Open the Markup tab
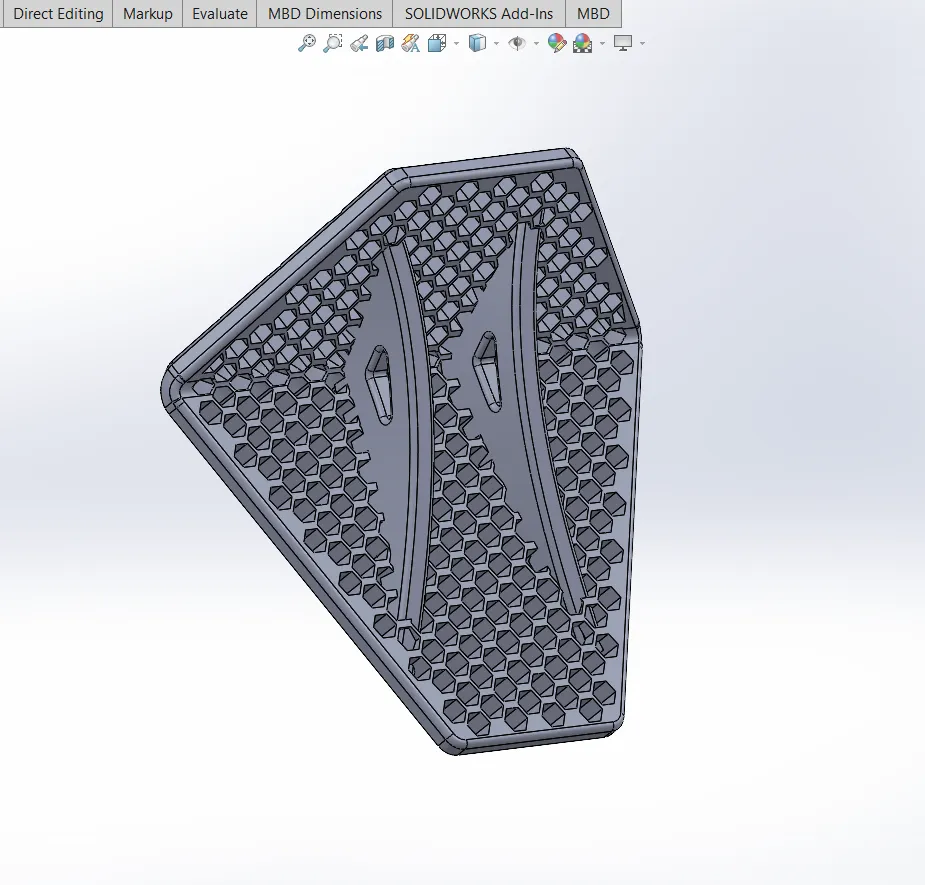This screenshot has height=885, width=925. 147,14
